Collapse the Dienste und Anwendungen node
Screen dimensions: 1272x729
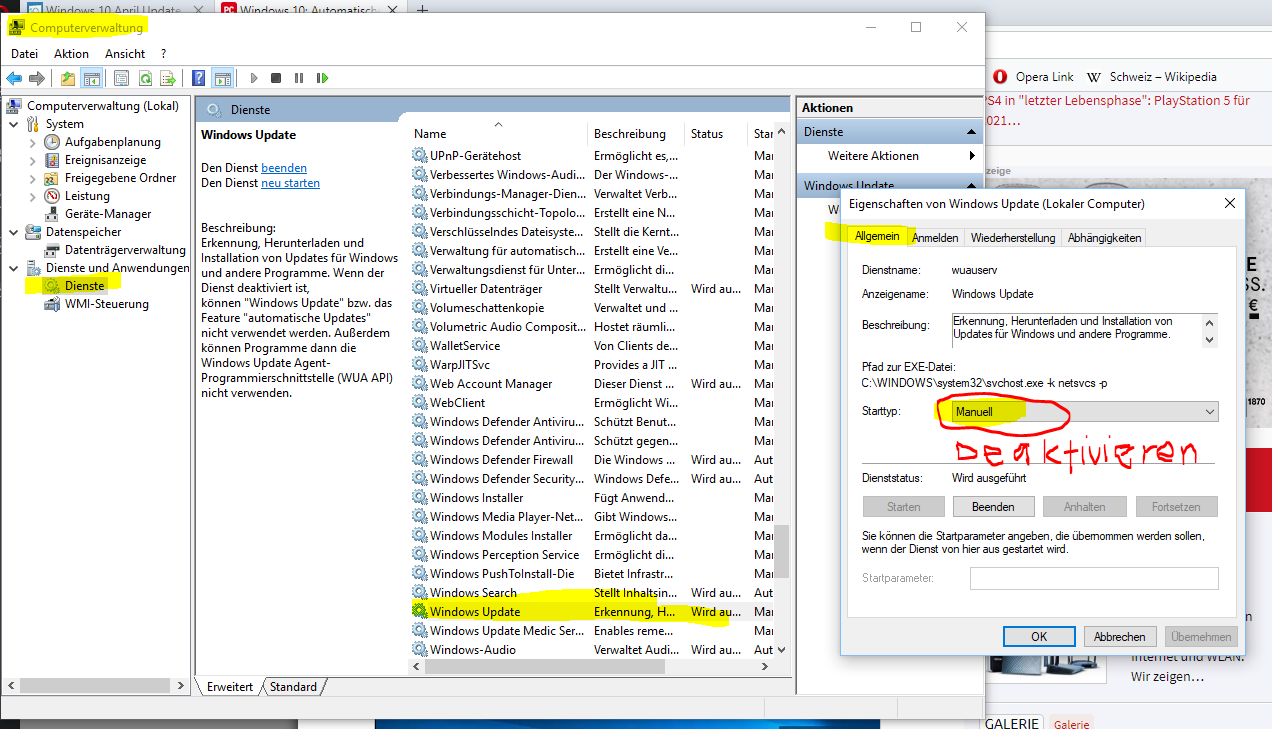13,268
